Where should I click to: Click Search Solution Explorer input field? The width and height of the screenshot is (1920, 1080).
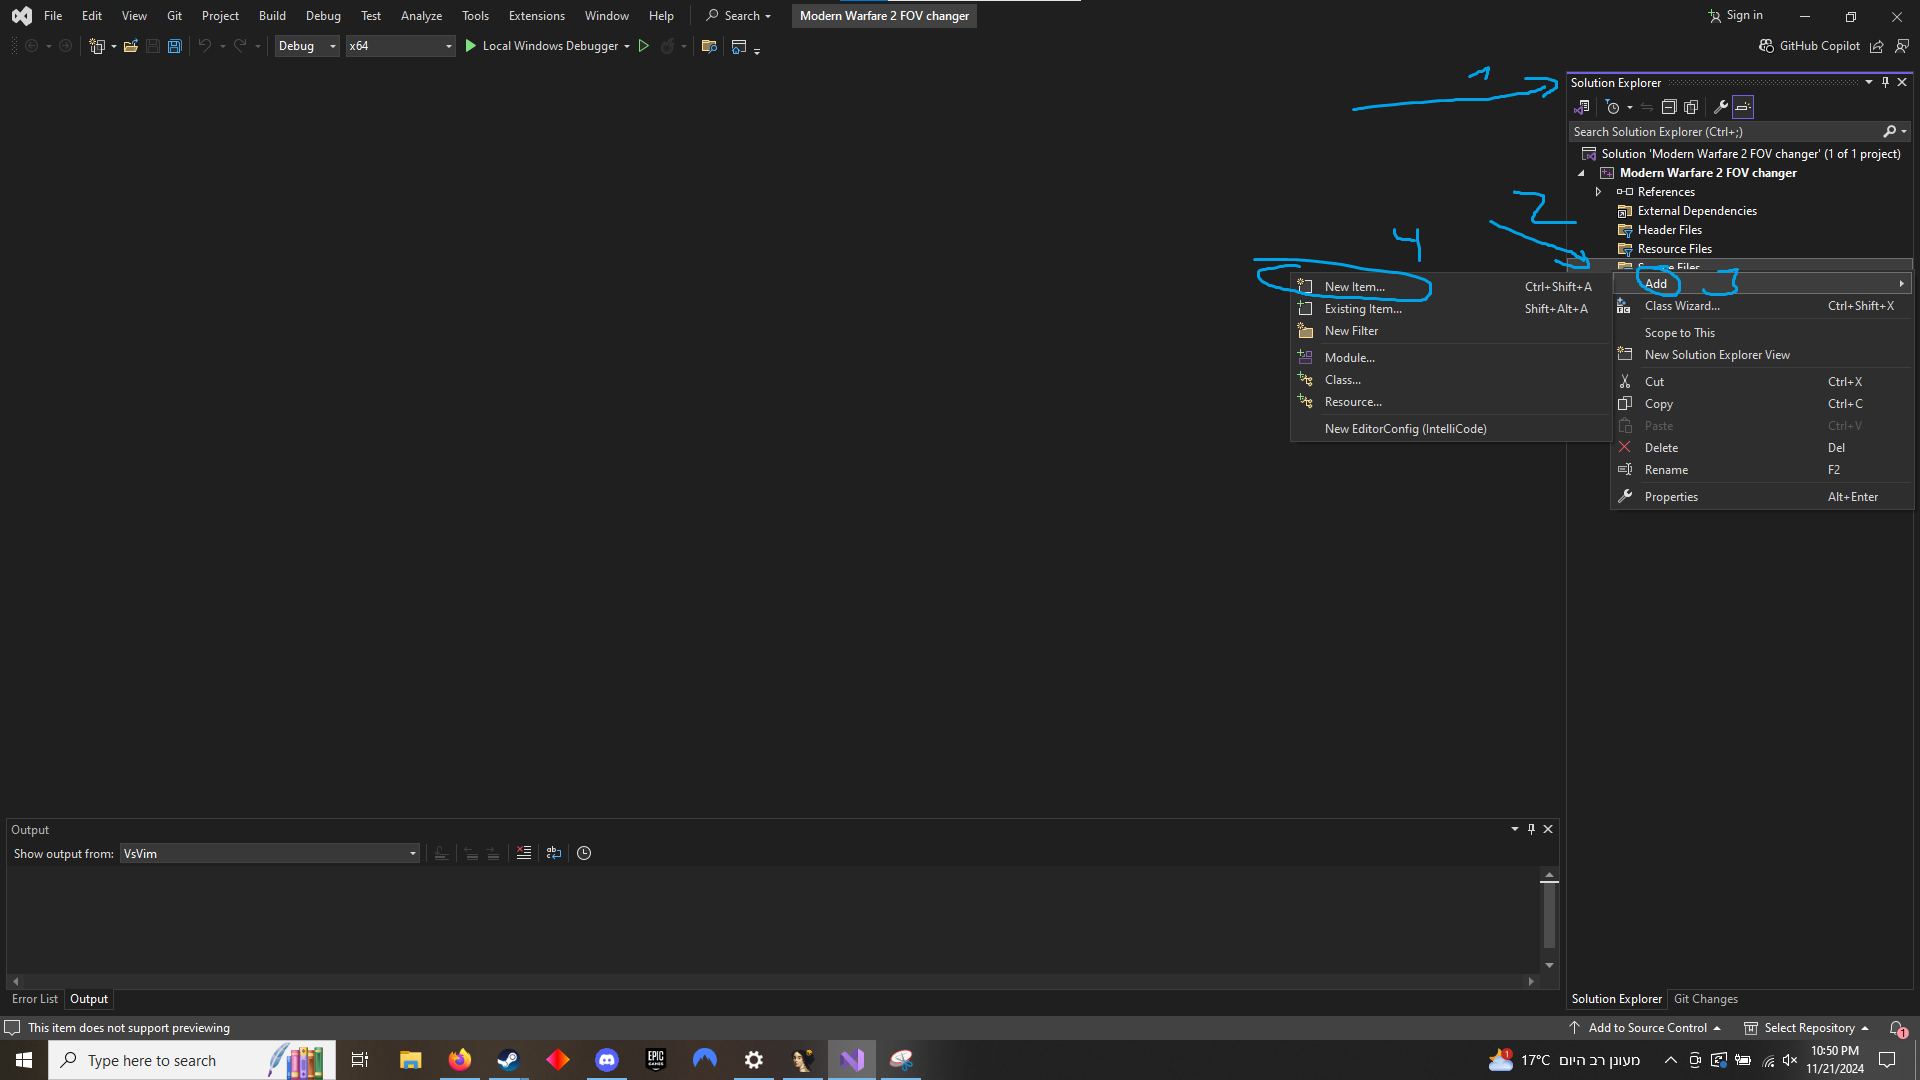coord(1725,132)
